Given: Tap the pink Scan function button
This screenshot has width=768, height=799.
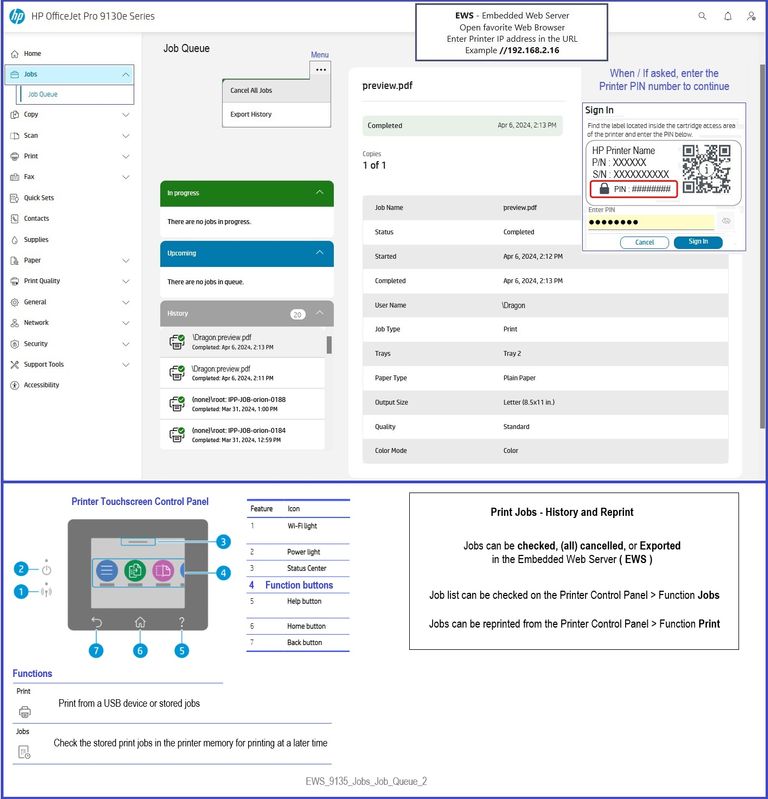Looking at the screenshot, I should click(163, 571).
